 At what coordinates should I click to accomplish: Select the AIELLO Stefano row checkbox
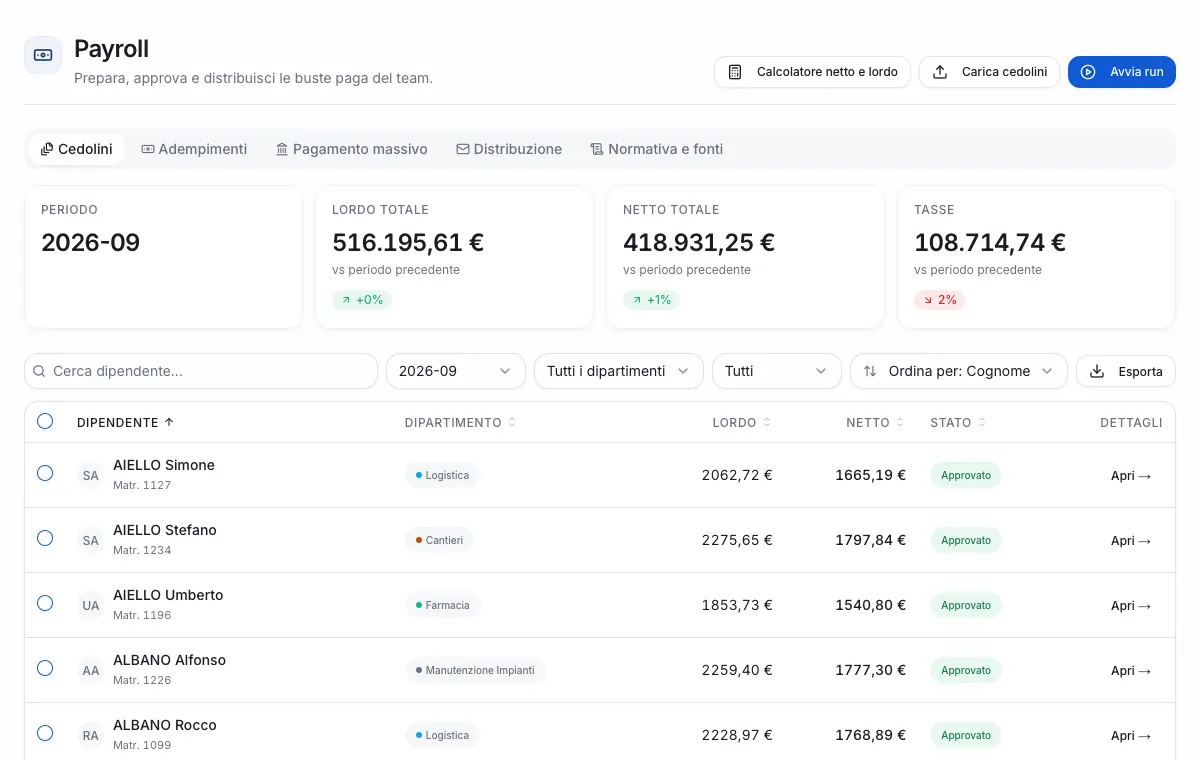pos(45,538)
